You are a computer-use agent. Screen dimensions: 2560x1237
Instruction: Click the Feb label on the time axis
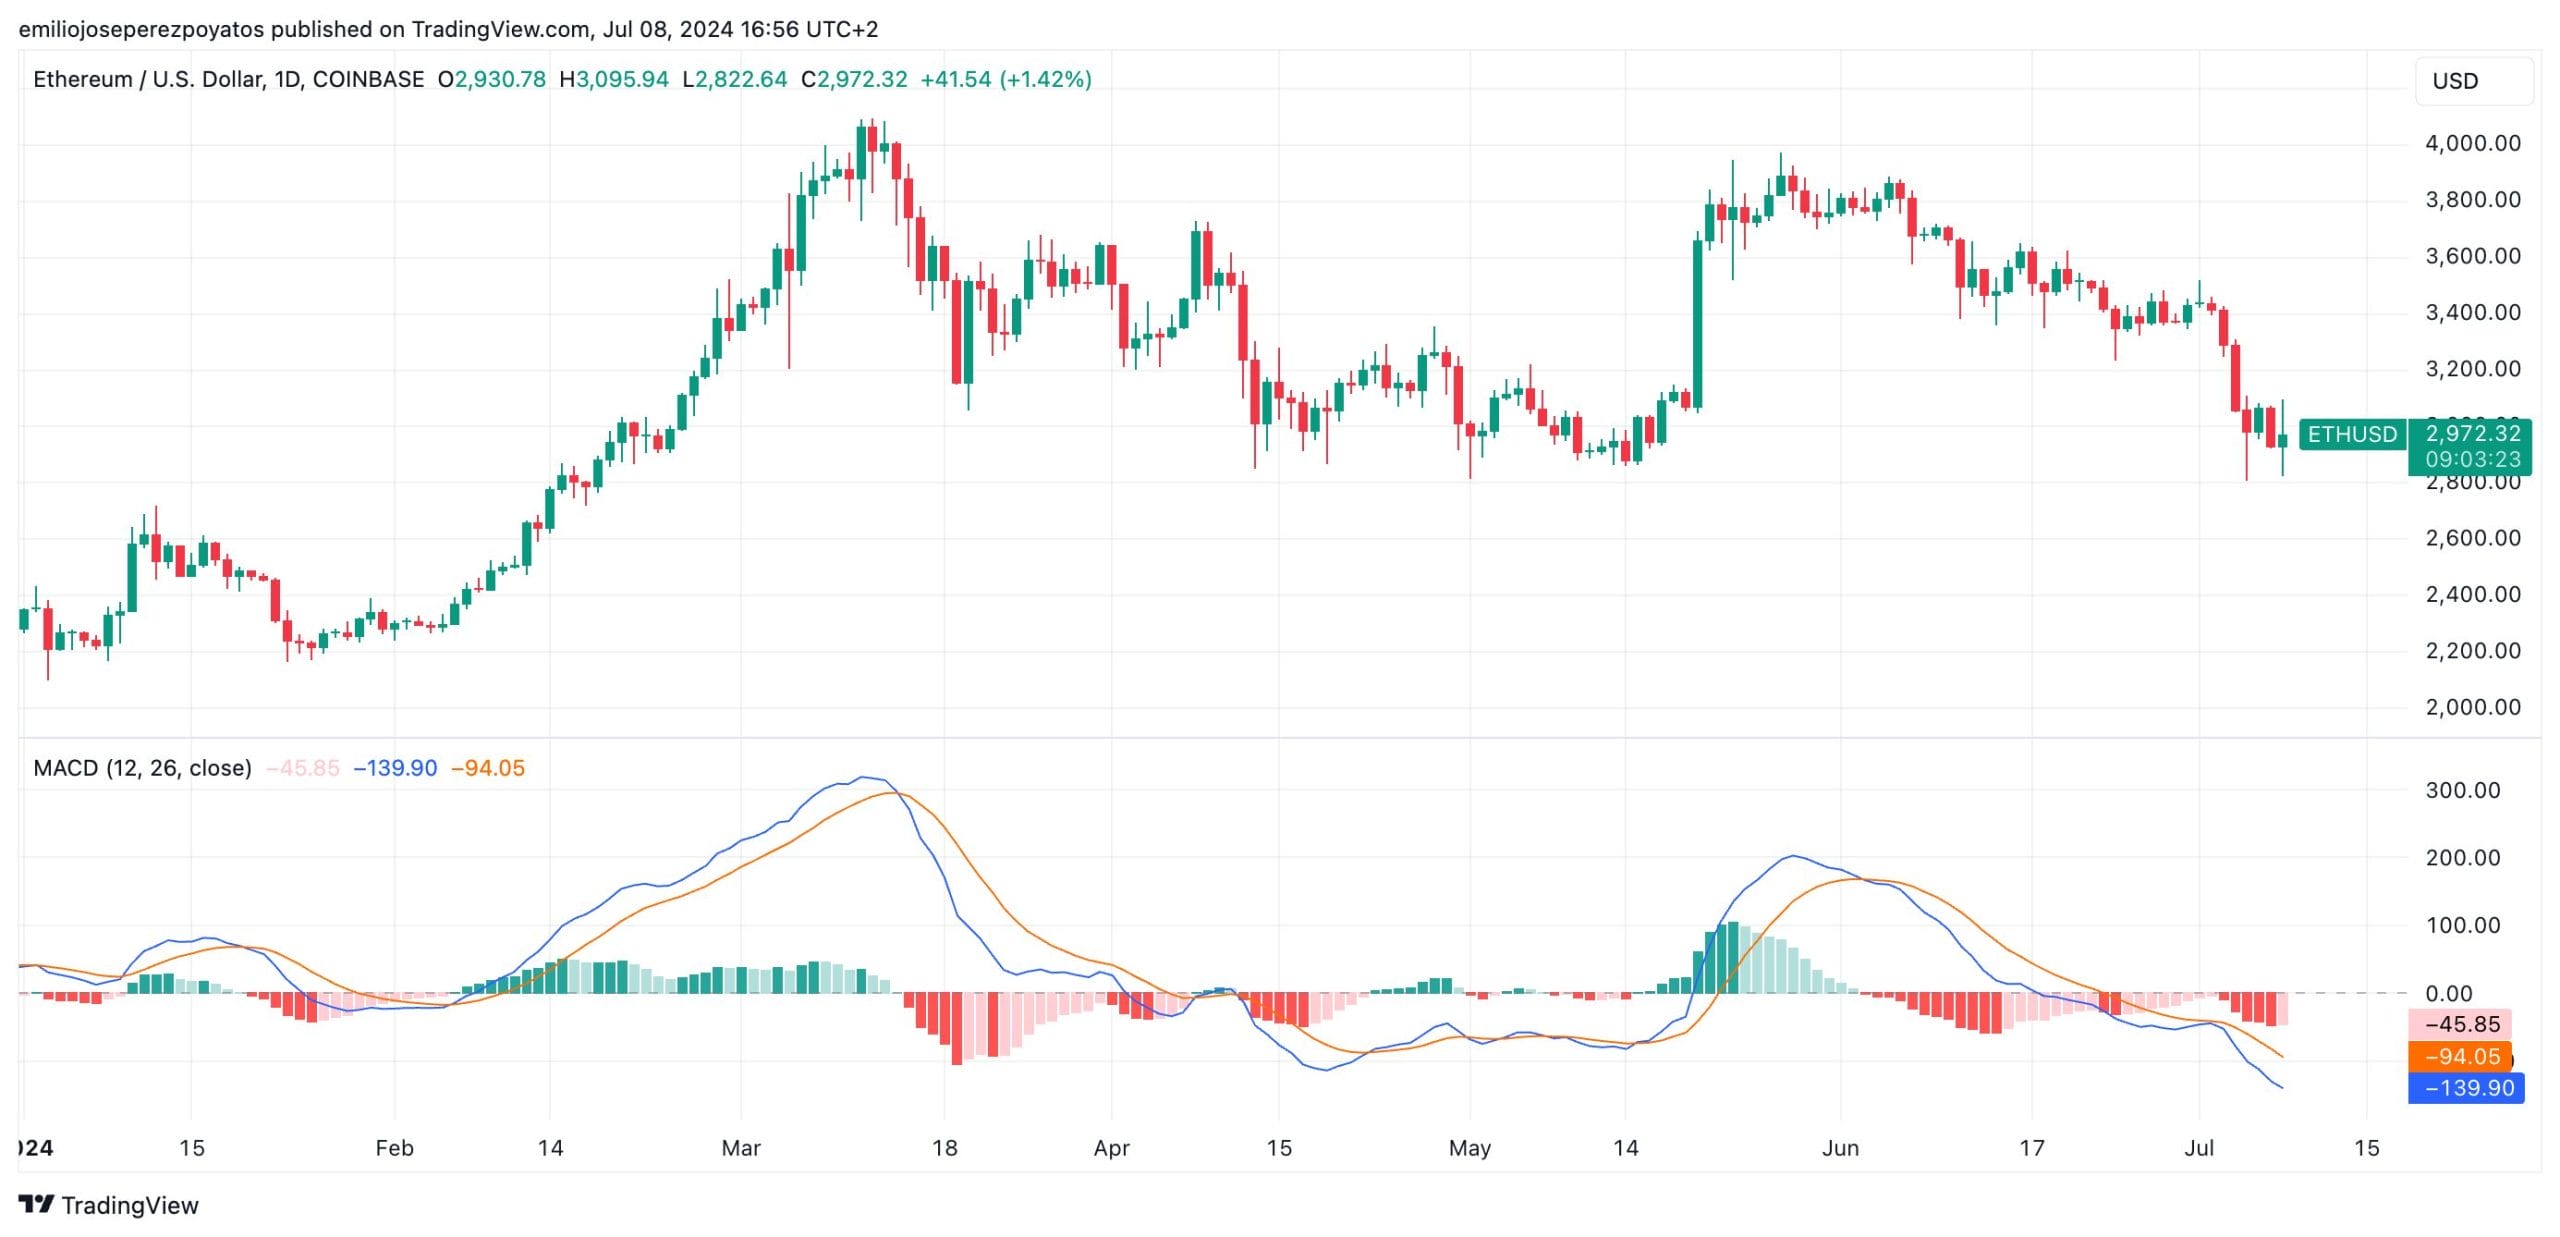(394, 1148)
